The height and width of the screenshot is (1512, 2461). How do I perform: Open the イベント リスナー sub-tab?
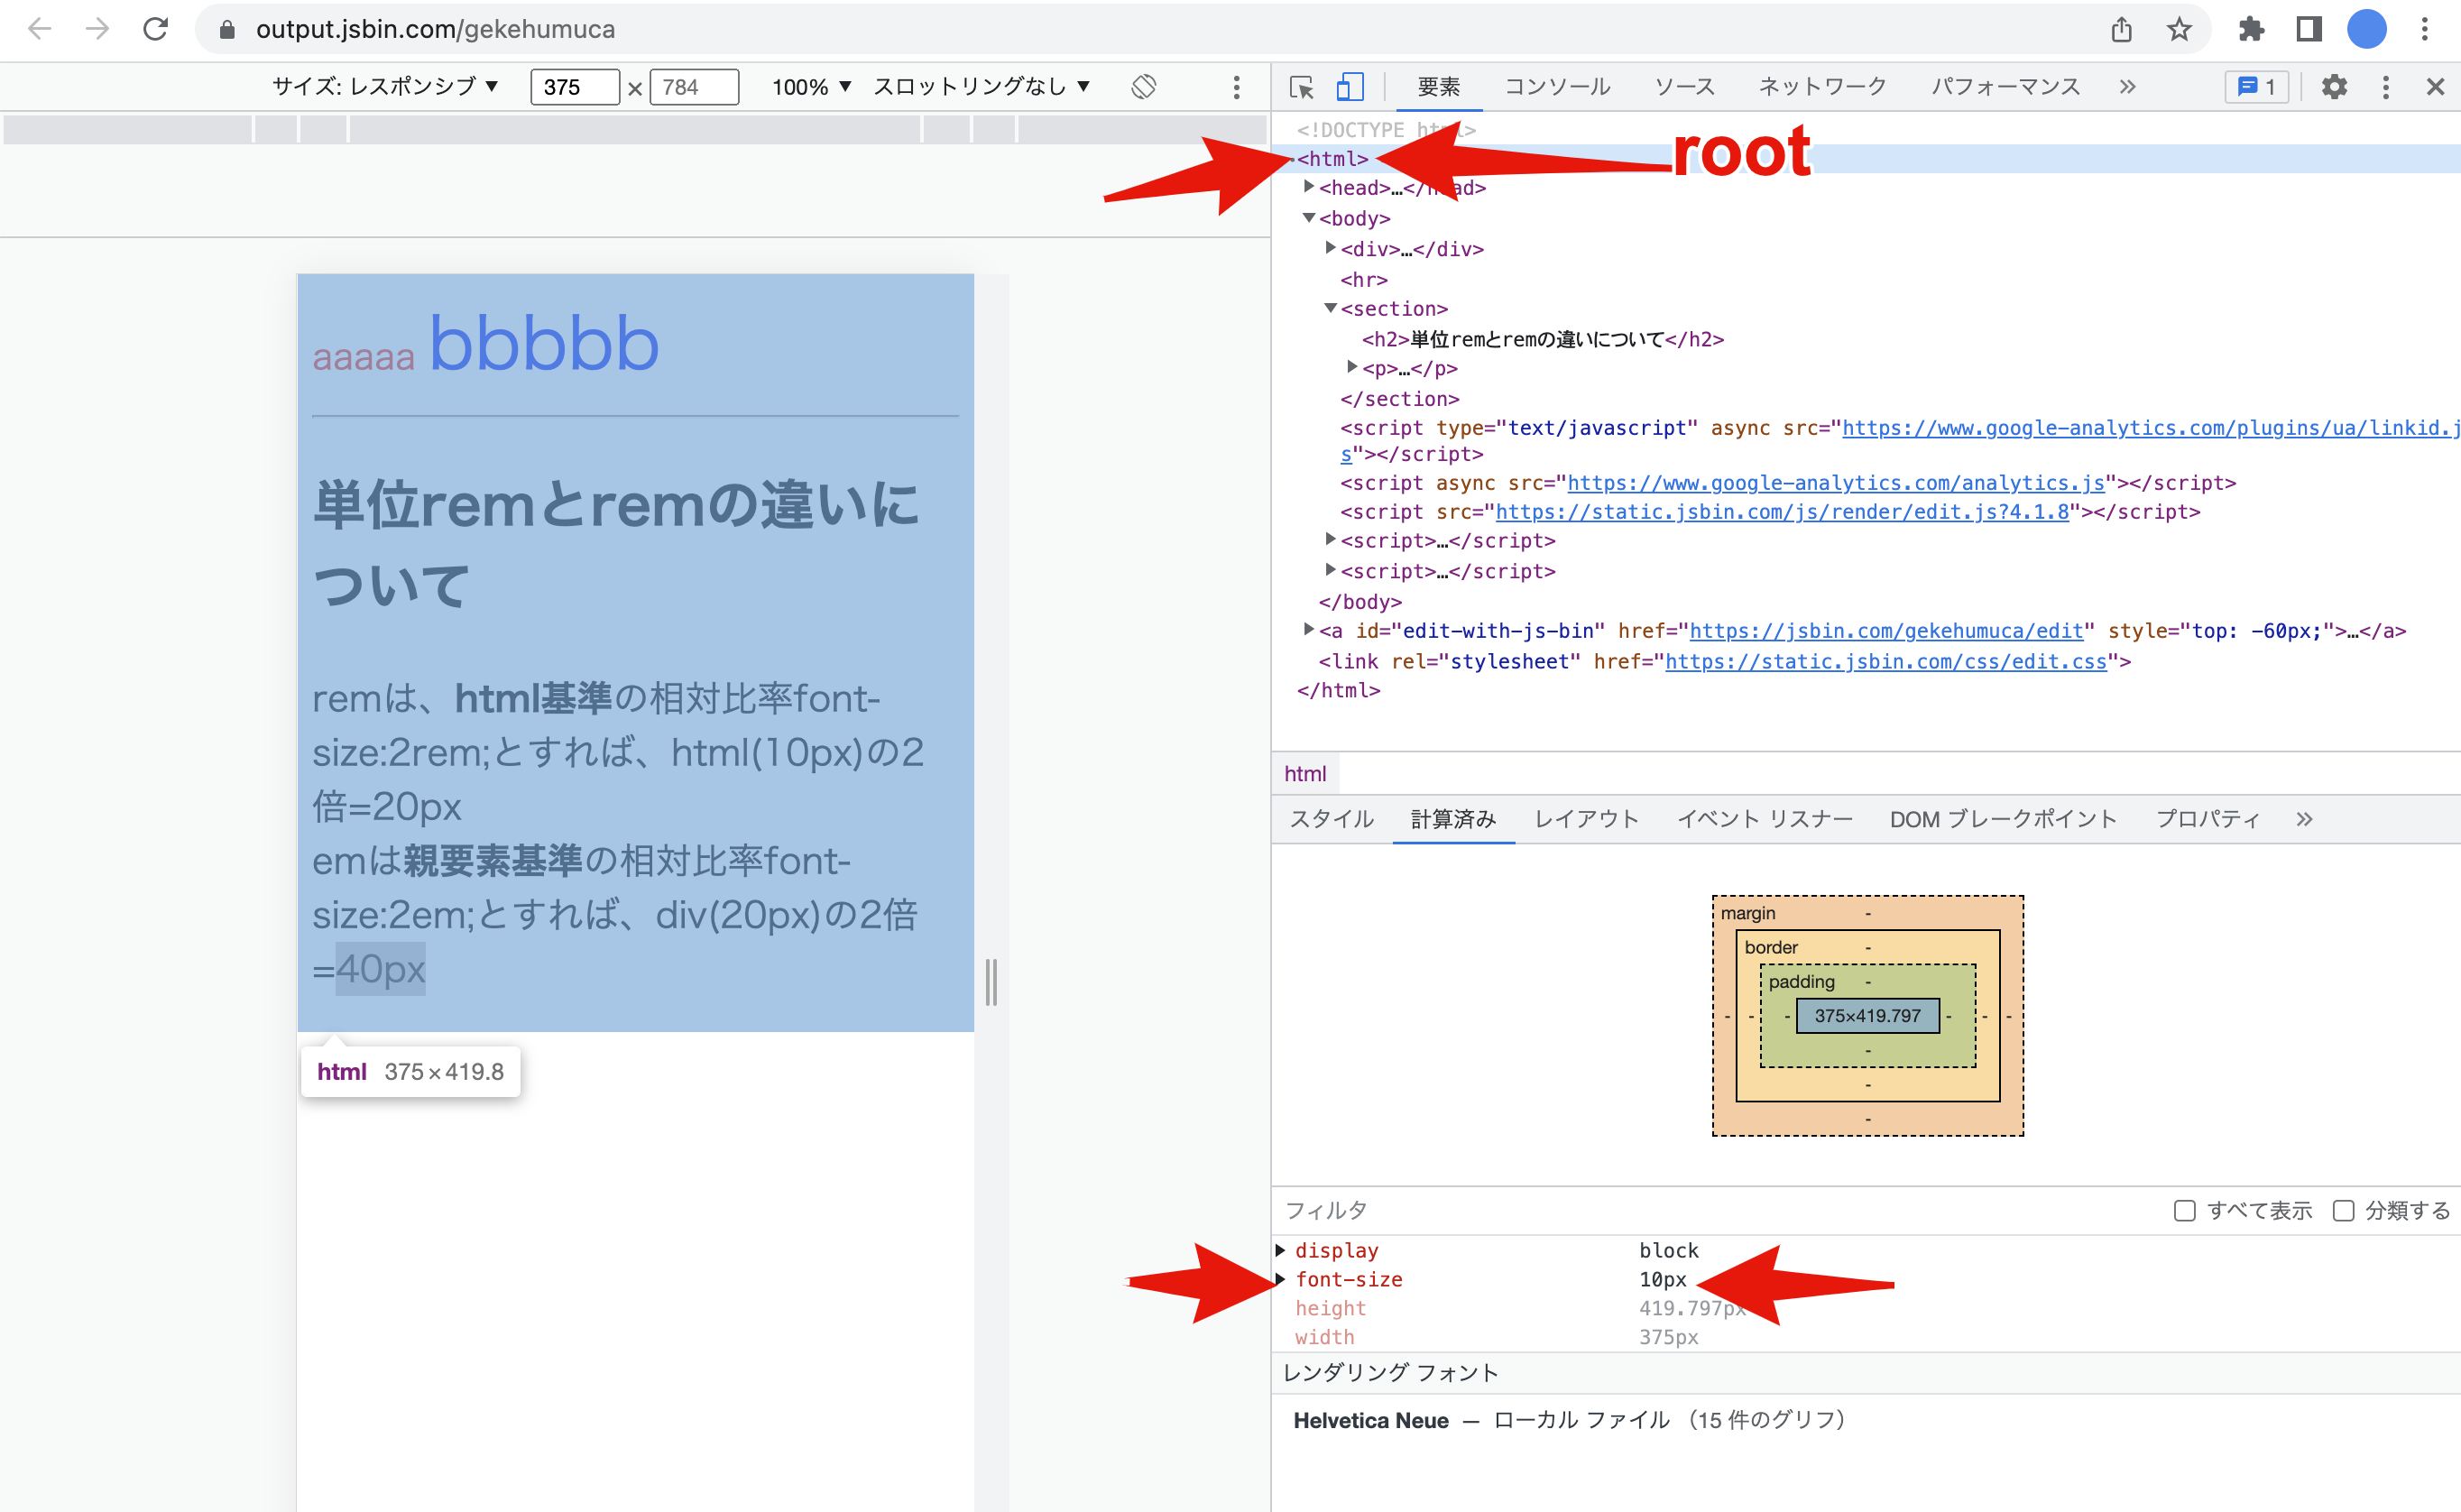click(x=1764, y=819)
